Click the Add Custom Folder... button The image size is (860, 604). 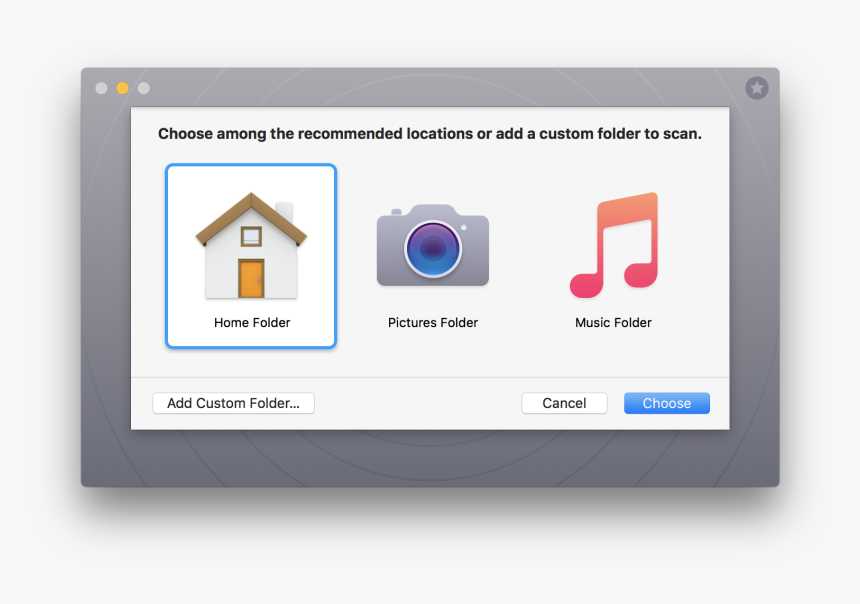233,403
